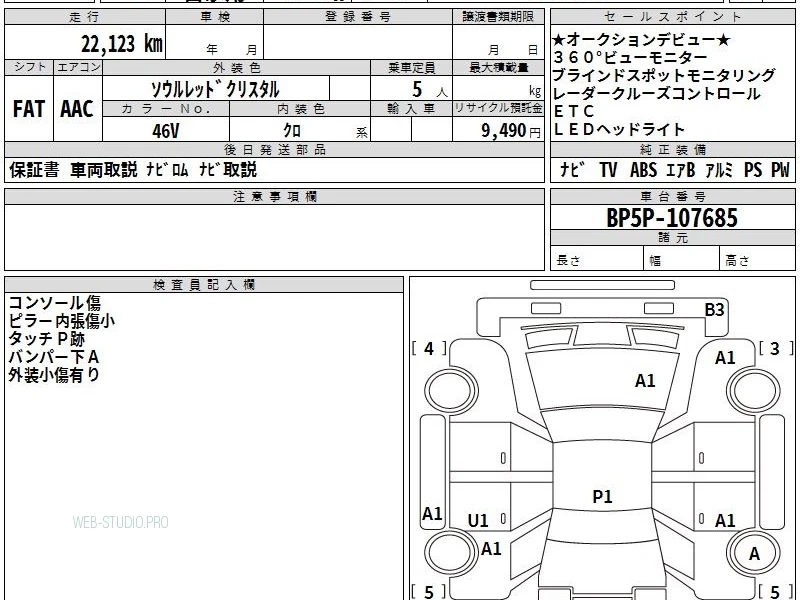Click the "セールスポイント" header

coord(672,17)
